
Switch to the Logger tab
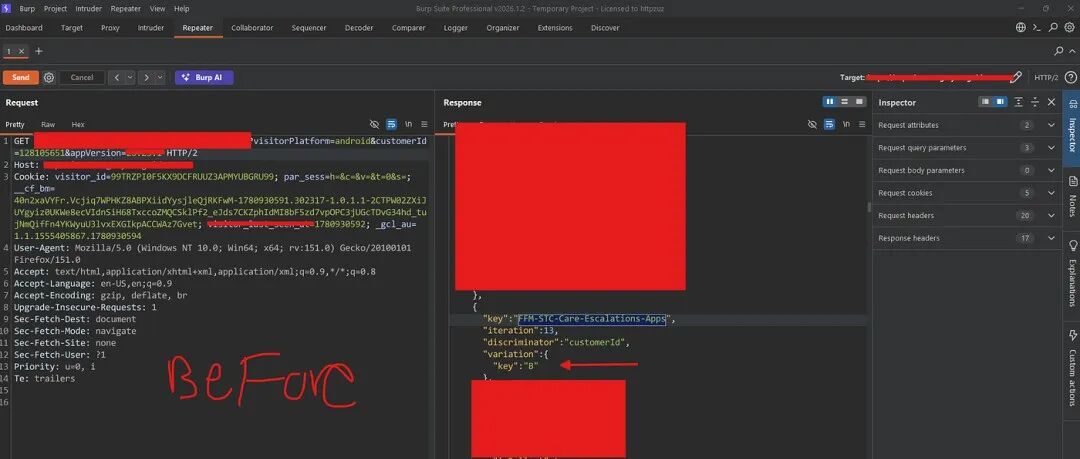click(455, 28)
